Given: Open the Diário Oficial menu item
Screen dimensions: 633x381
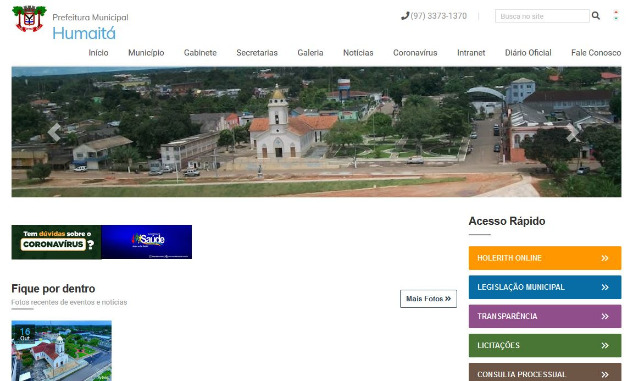Looking at the screenshot, I should coord(528,53).
